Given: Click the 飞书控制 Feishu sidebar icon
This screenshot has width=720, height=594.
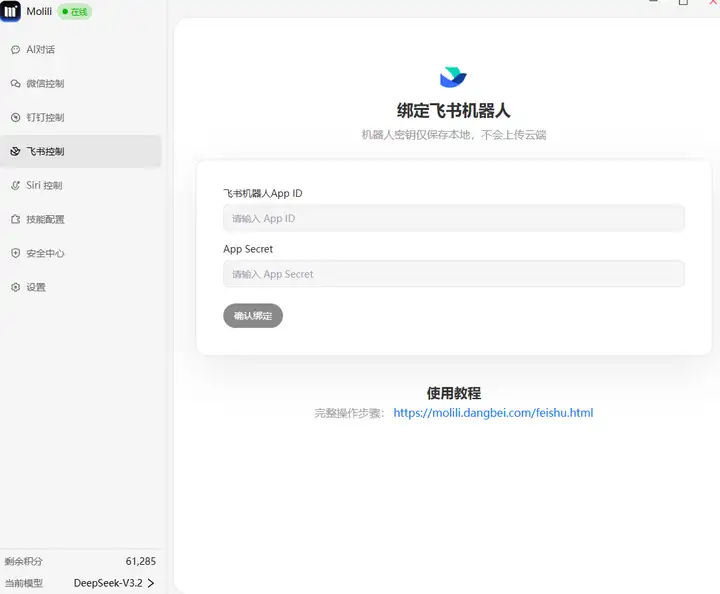Looking at the screenshot, I should (x=15, y=151).
